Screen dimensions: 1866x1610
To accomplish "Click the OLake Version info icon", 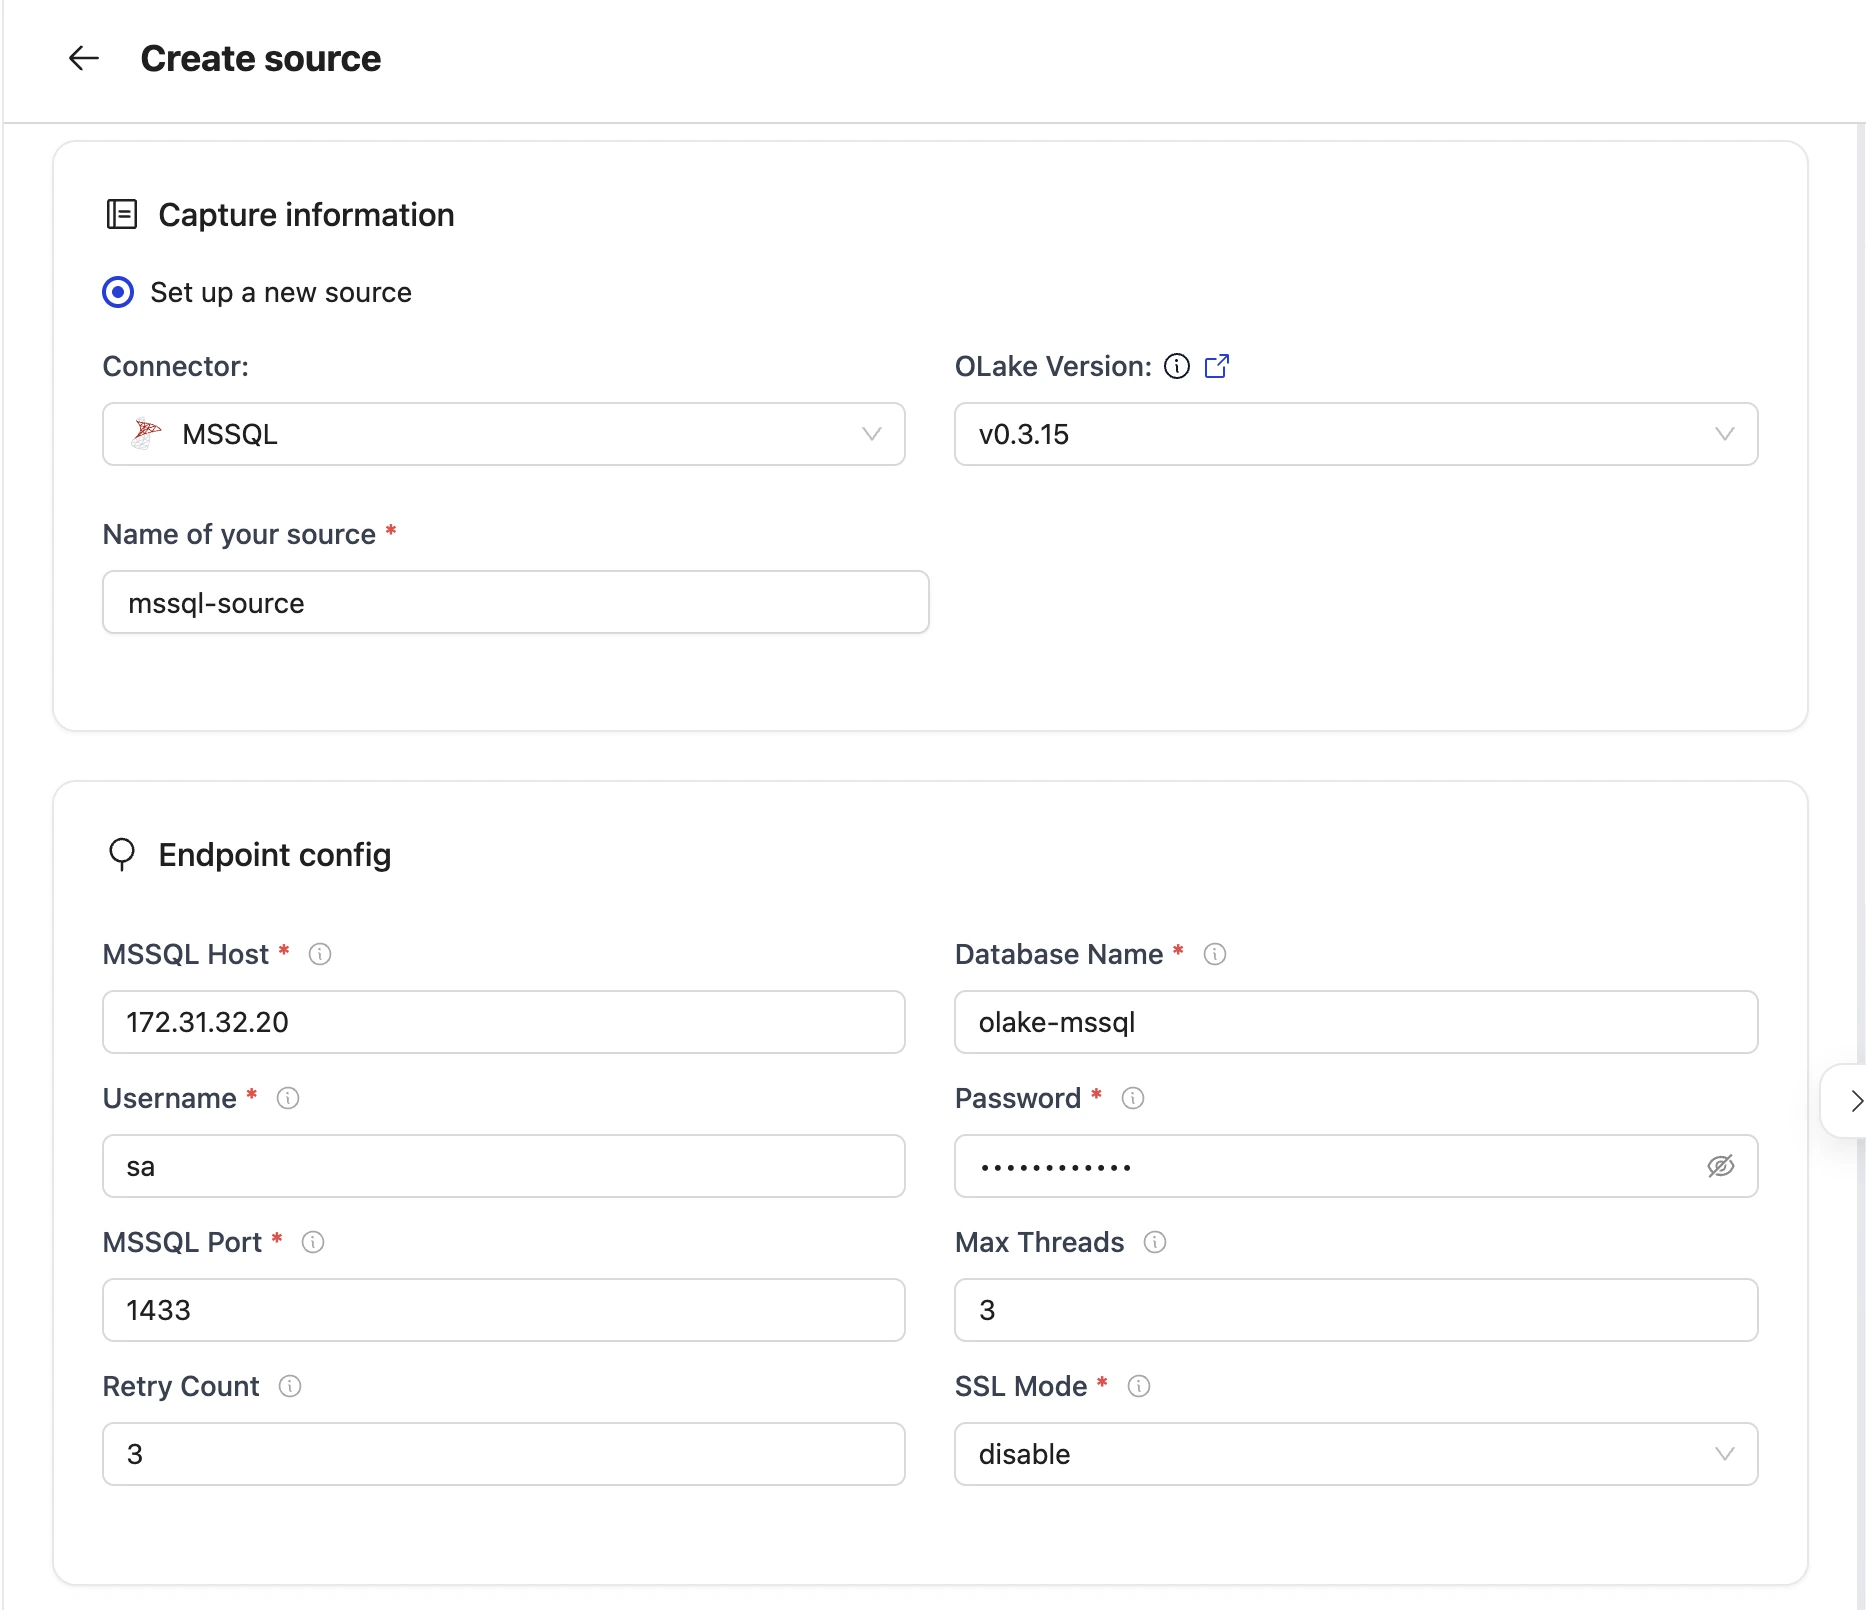I will tap(1177, 366).
